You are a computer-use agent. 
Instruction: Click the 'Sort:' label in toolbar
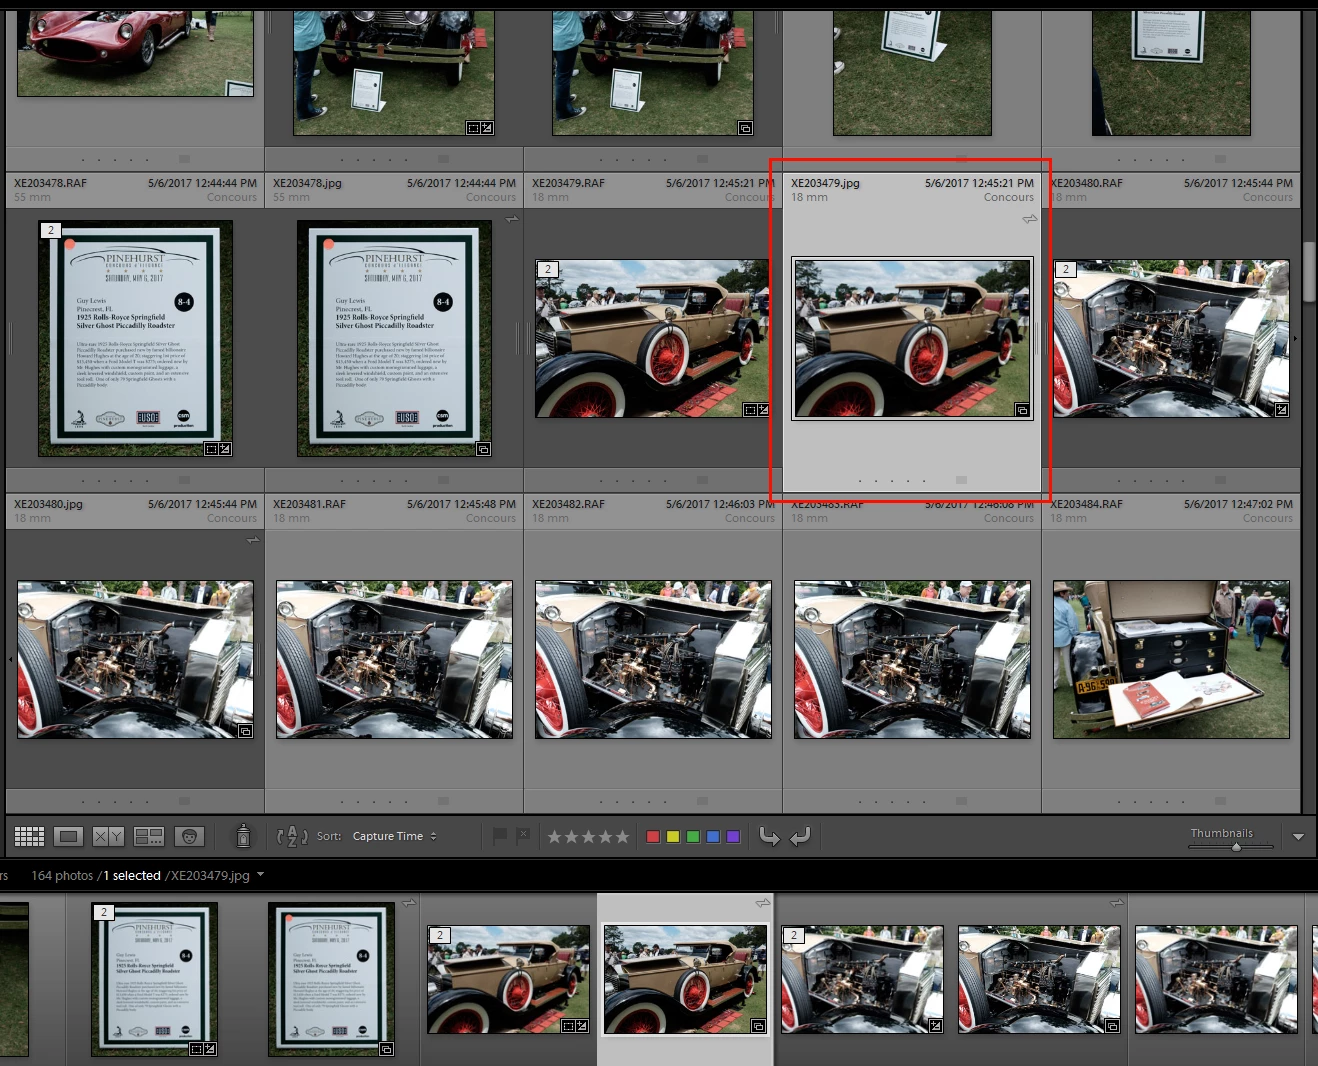click(329, 836)
